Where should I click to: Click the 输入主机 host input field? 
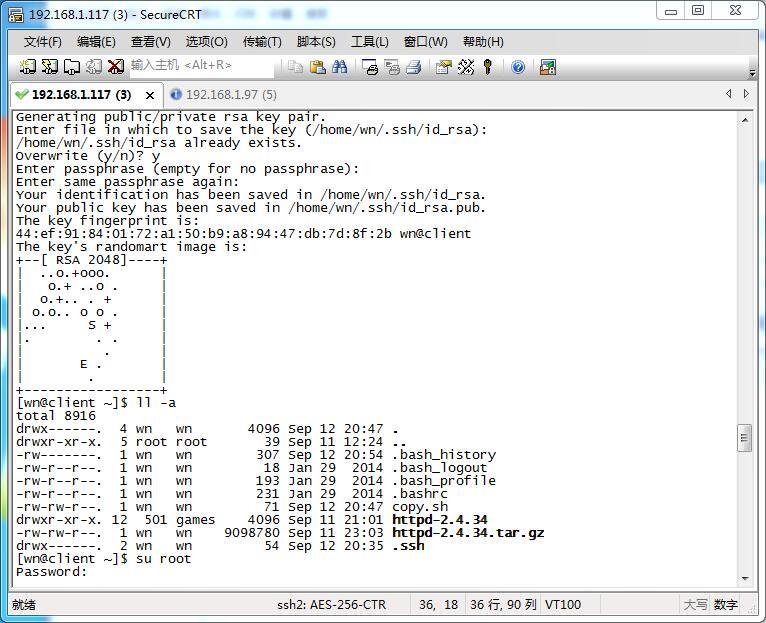202,65
